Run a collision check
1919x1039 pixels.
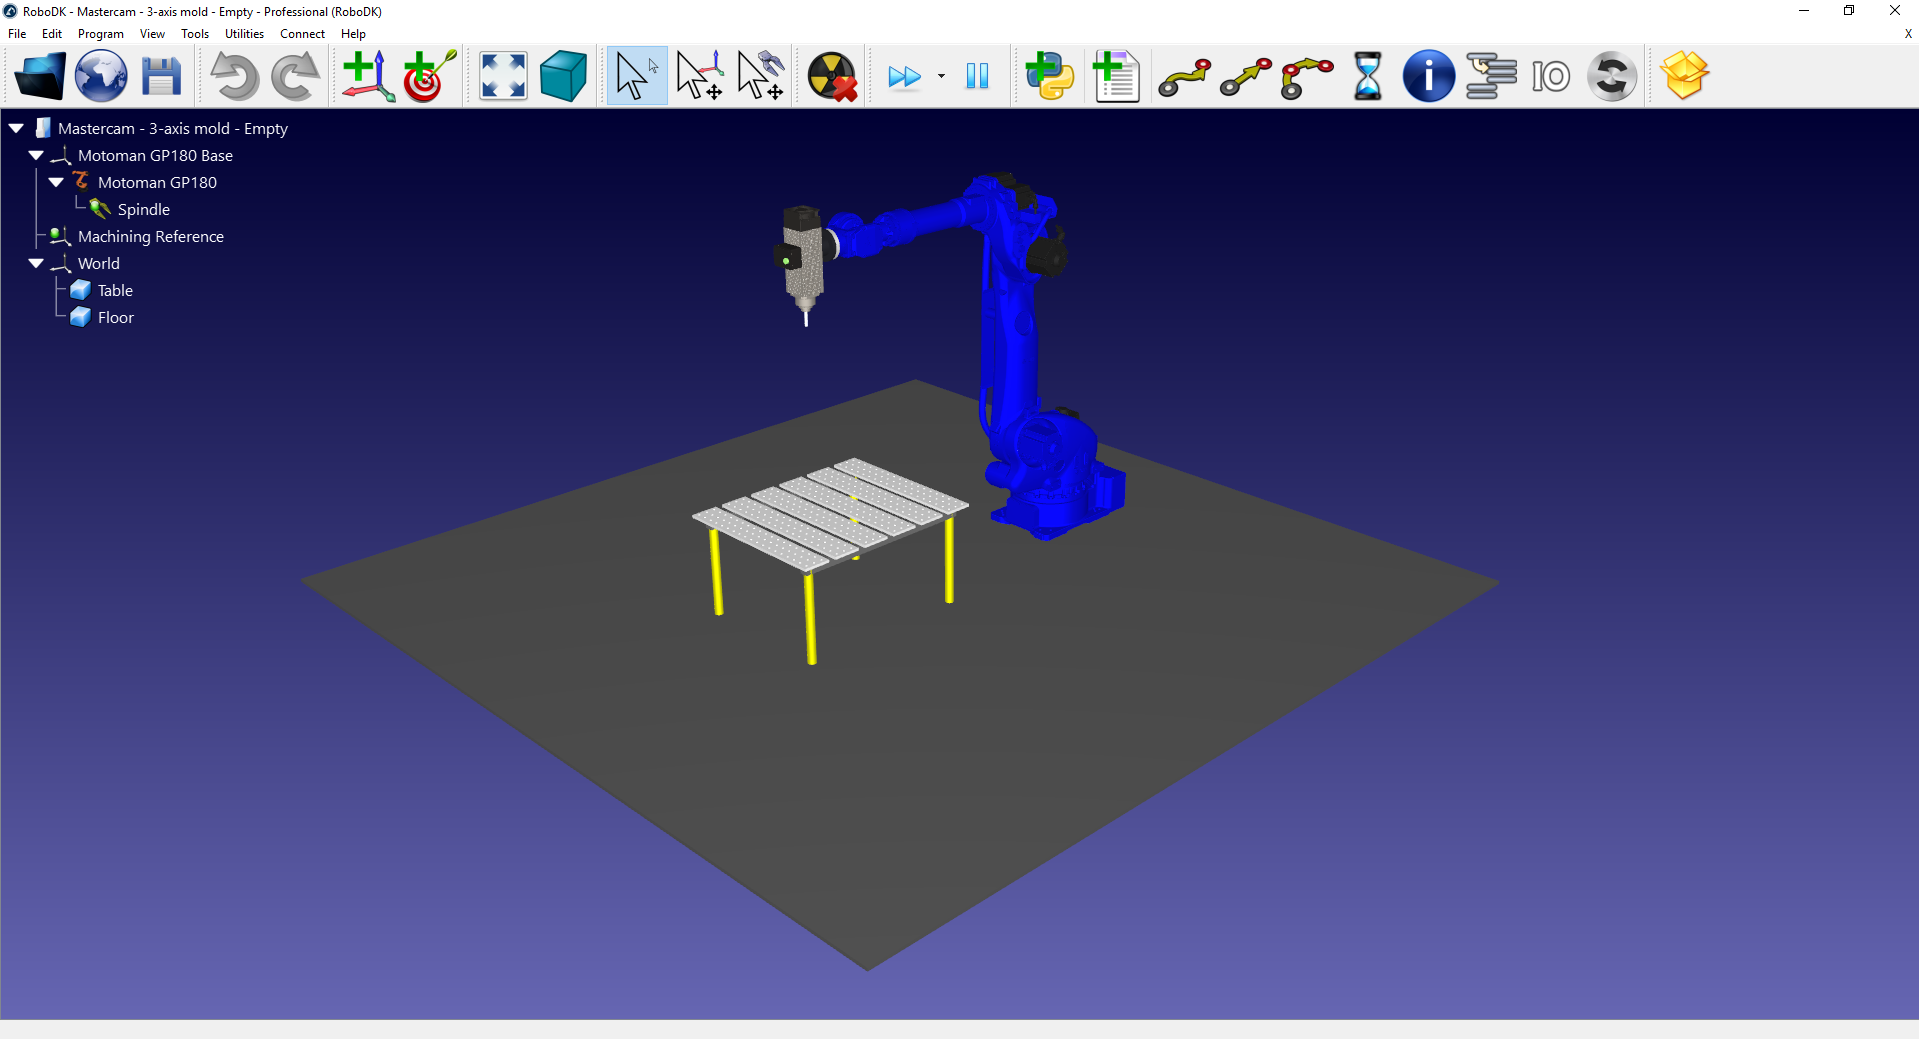831,75
